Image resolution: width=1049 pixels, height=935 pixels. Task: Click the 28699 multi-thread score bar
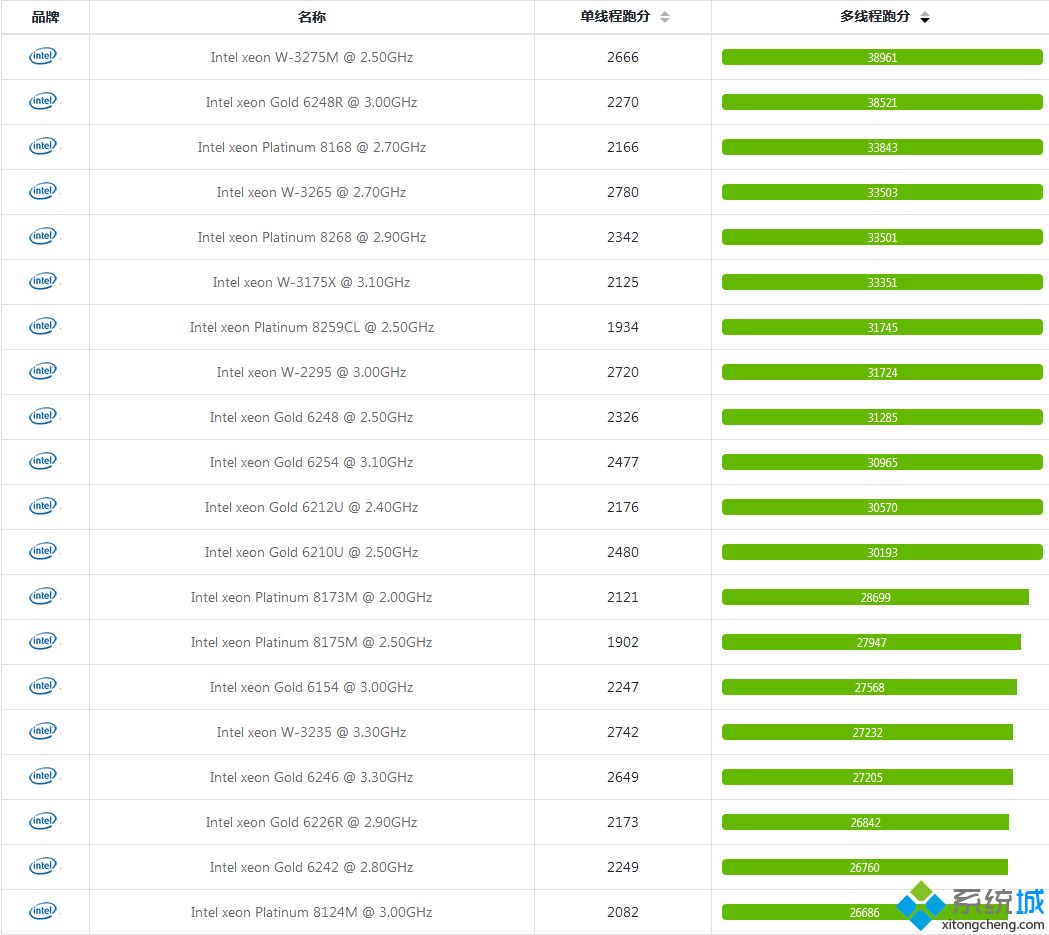coord(875,597)
